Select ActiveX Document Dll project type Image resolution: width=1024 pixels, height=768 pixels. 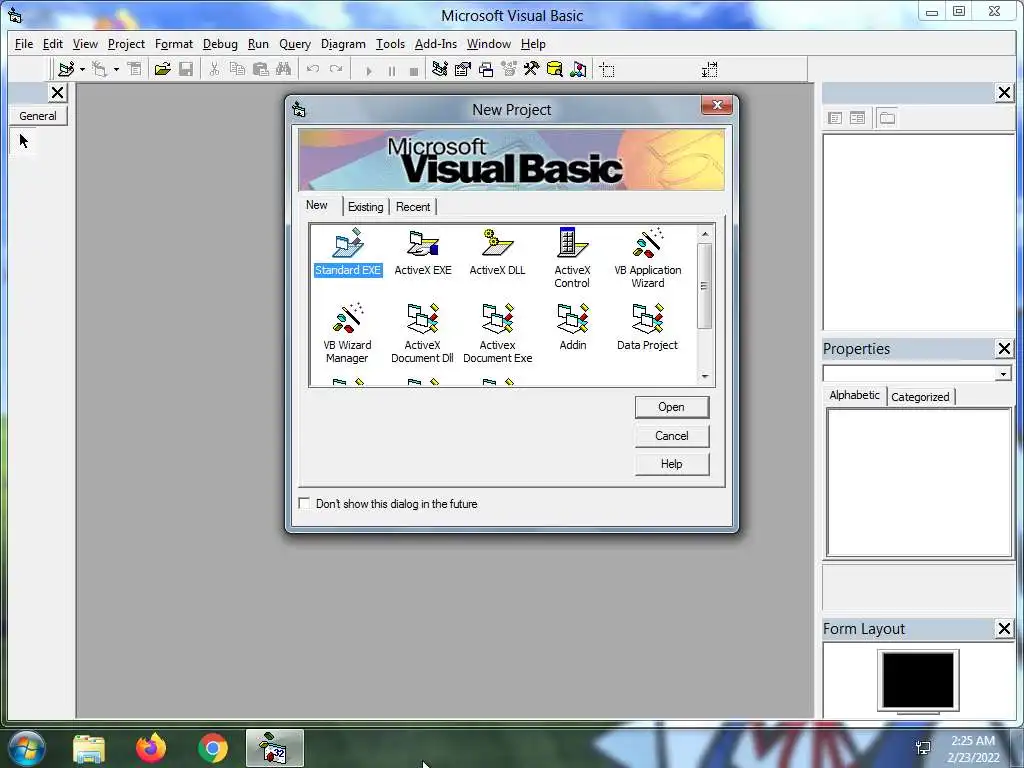pos(423,333)
